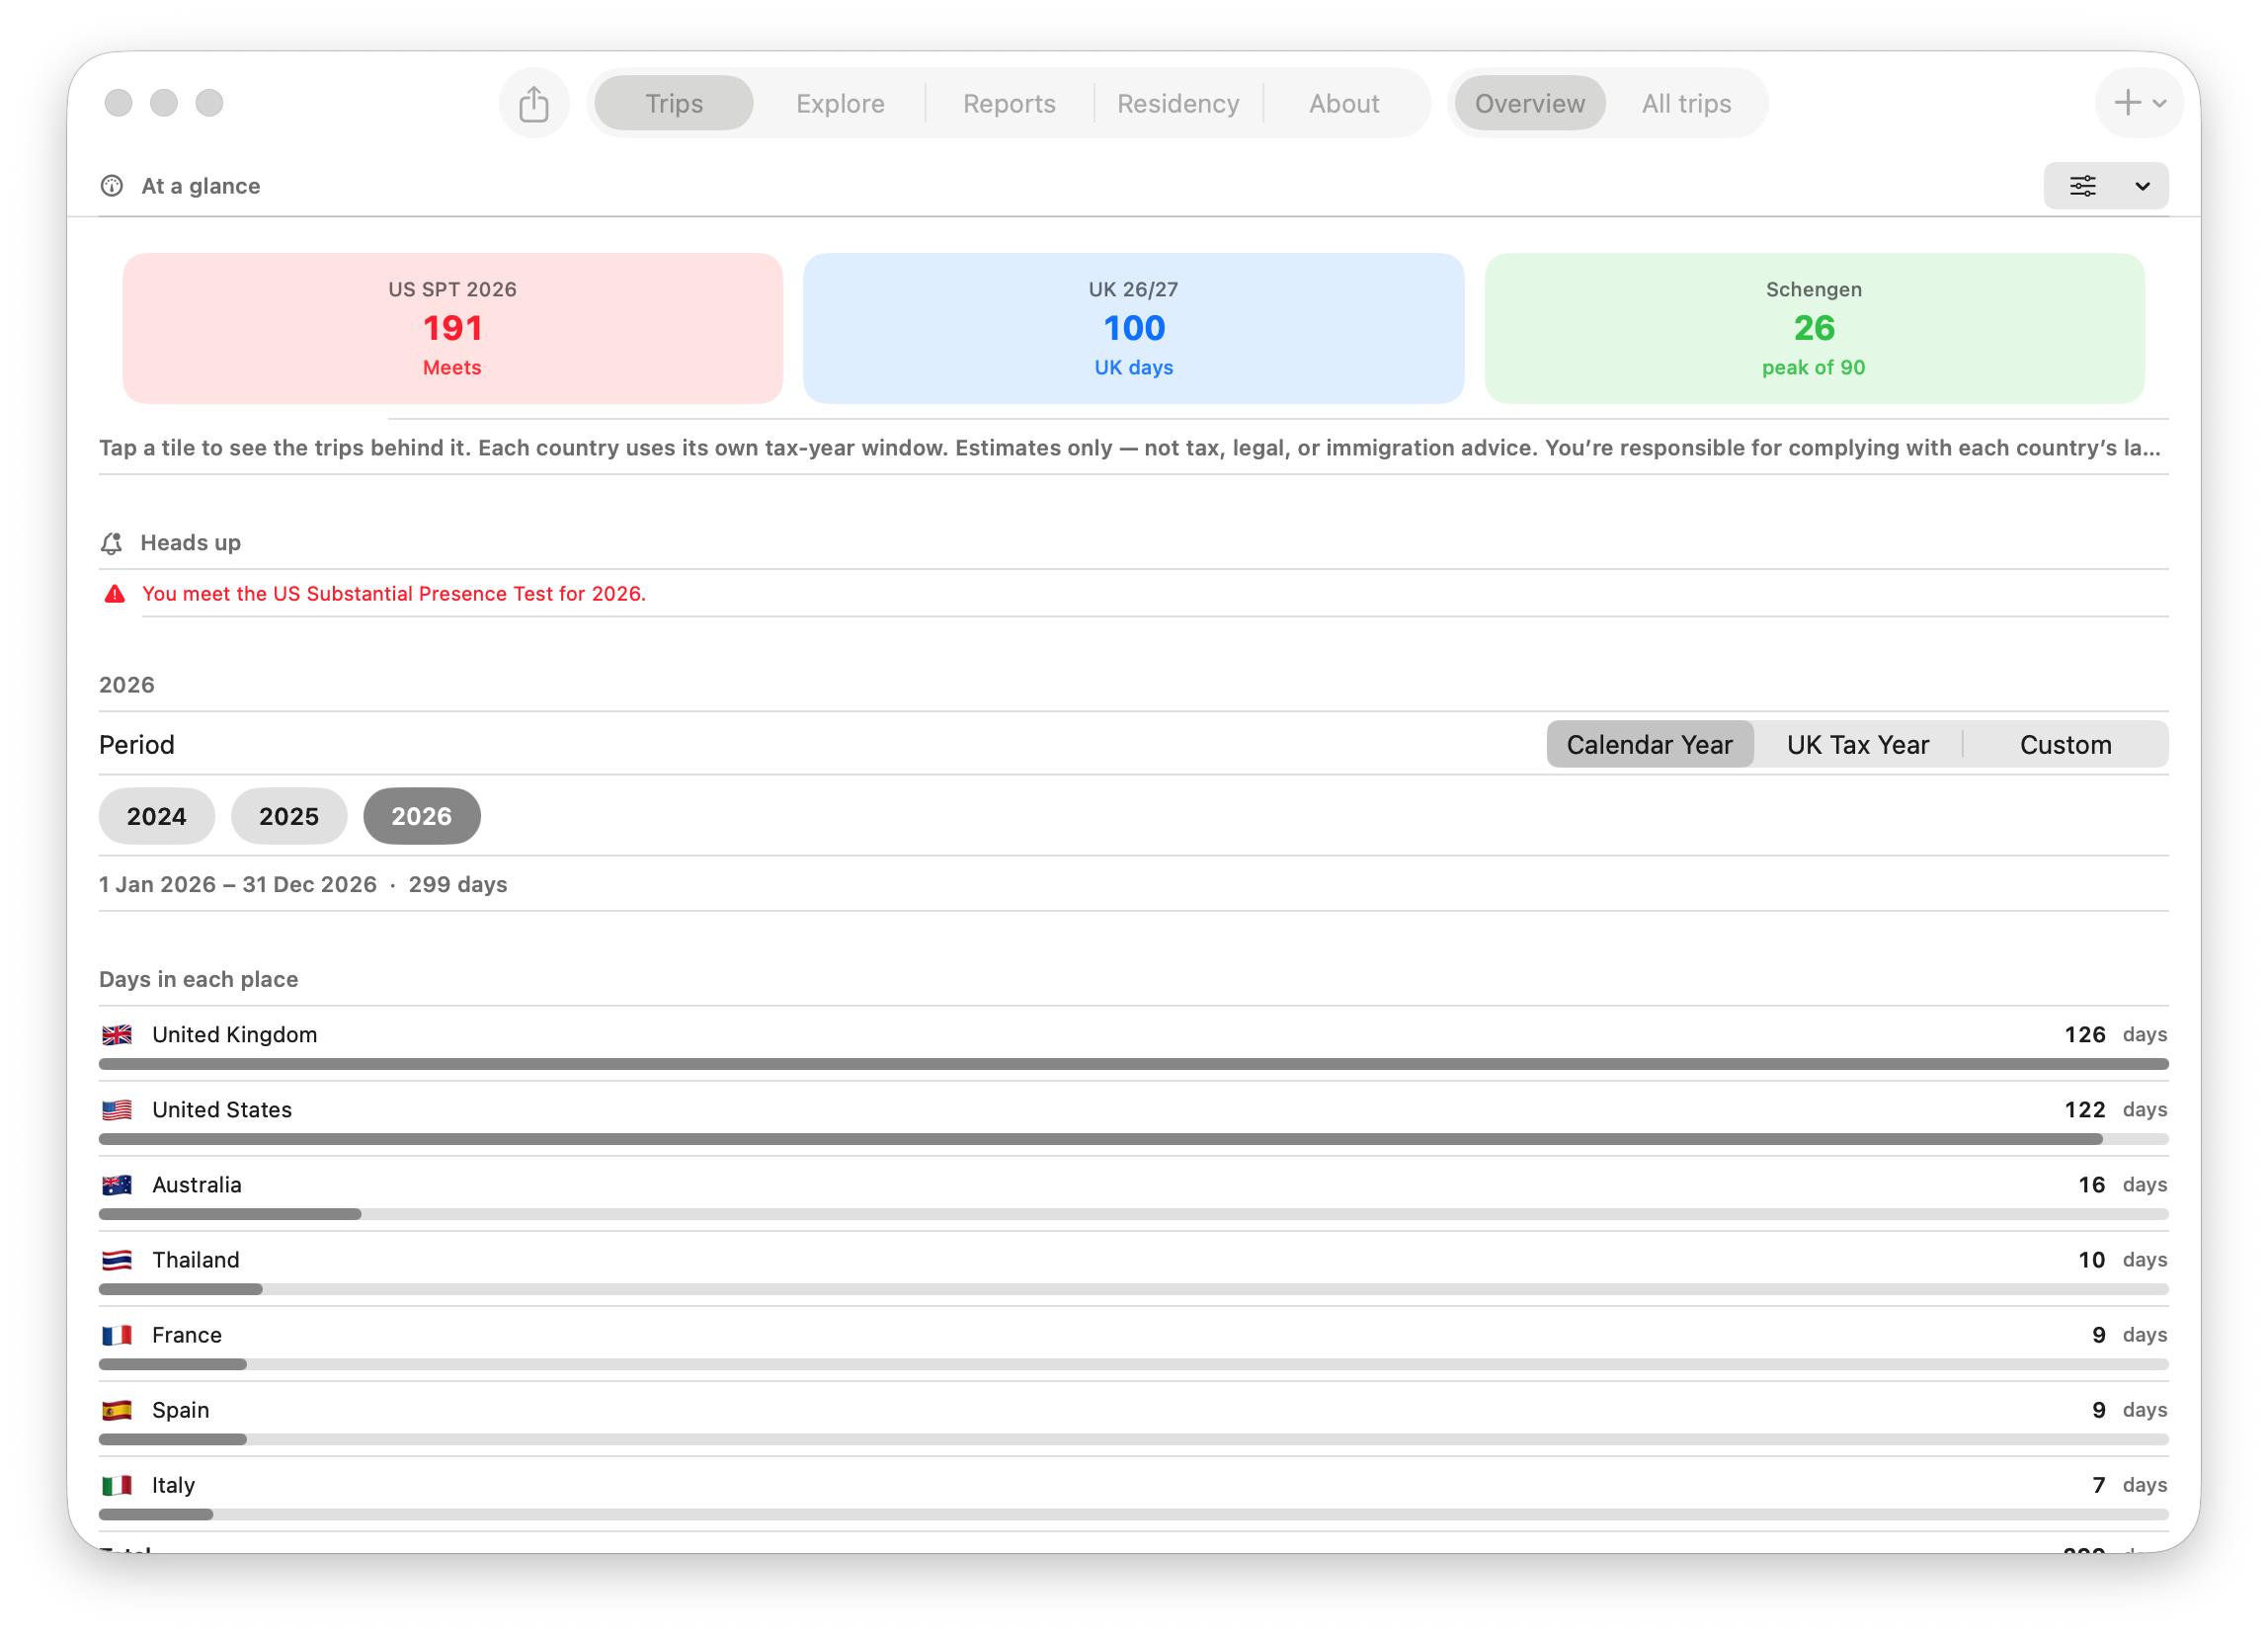Click the 'Days in each place' heading
The image size is (2268, 1636).
point(199,980)
